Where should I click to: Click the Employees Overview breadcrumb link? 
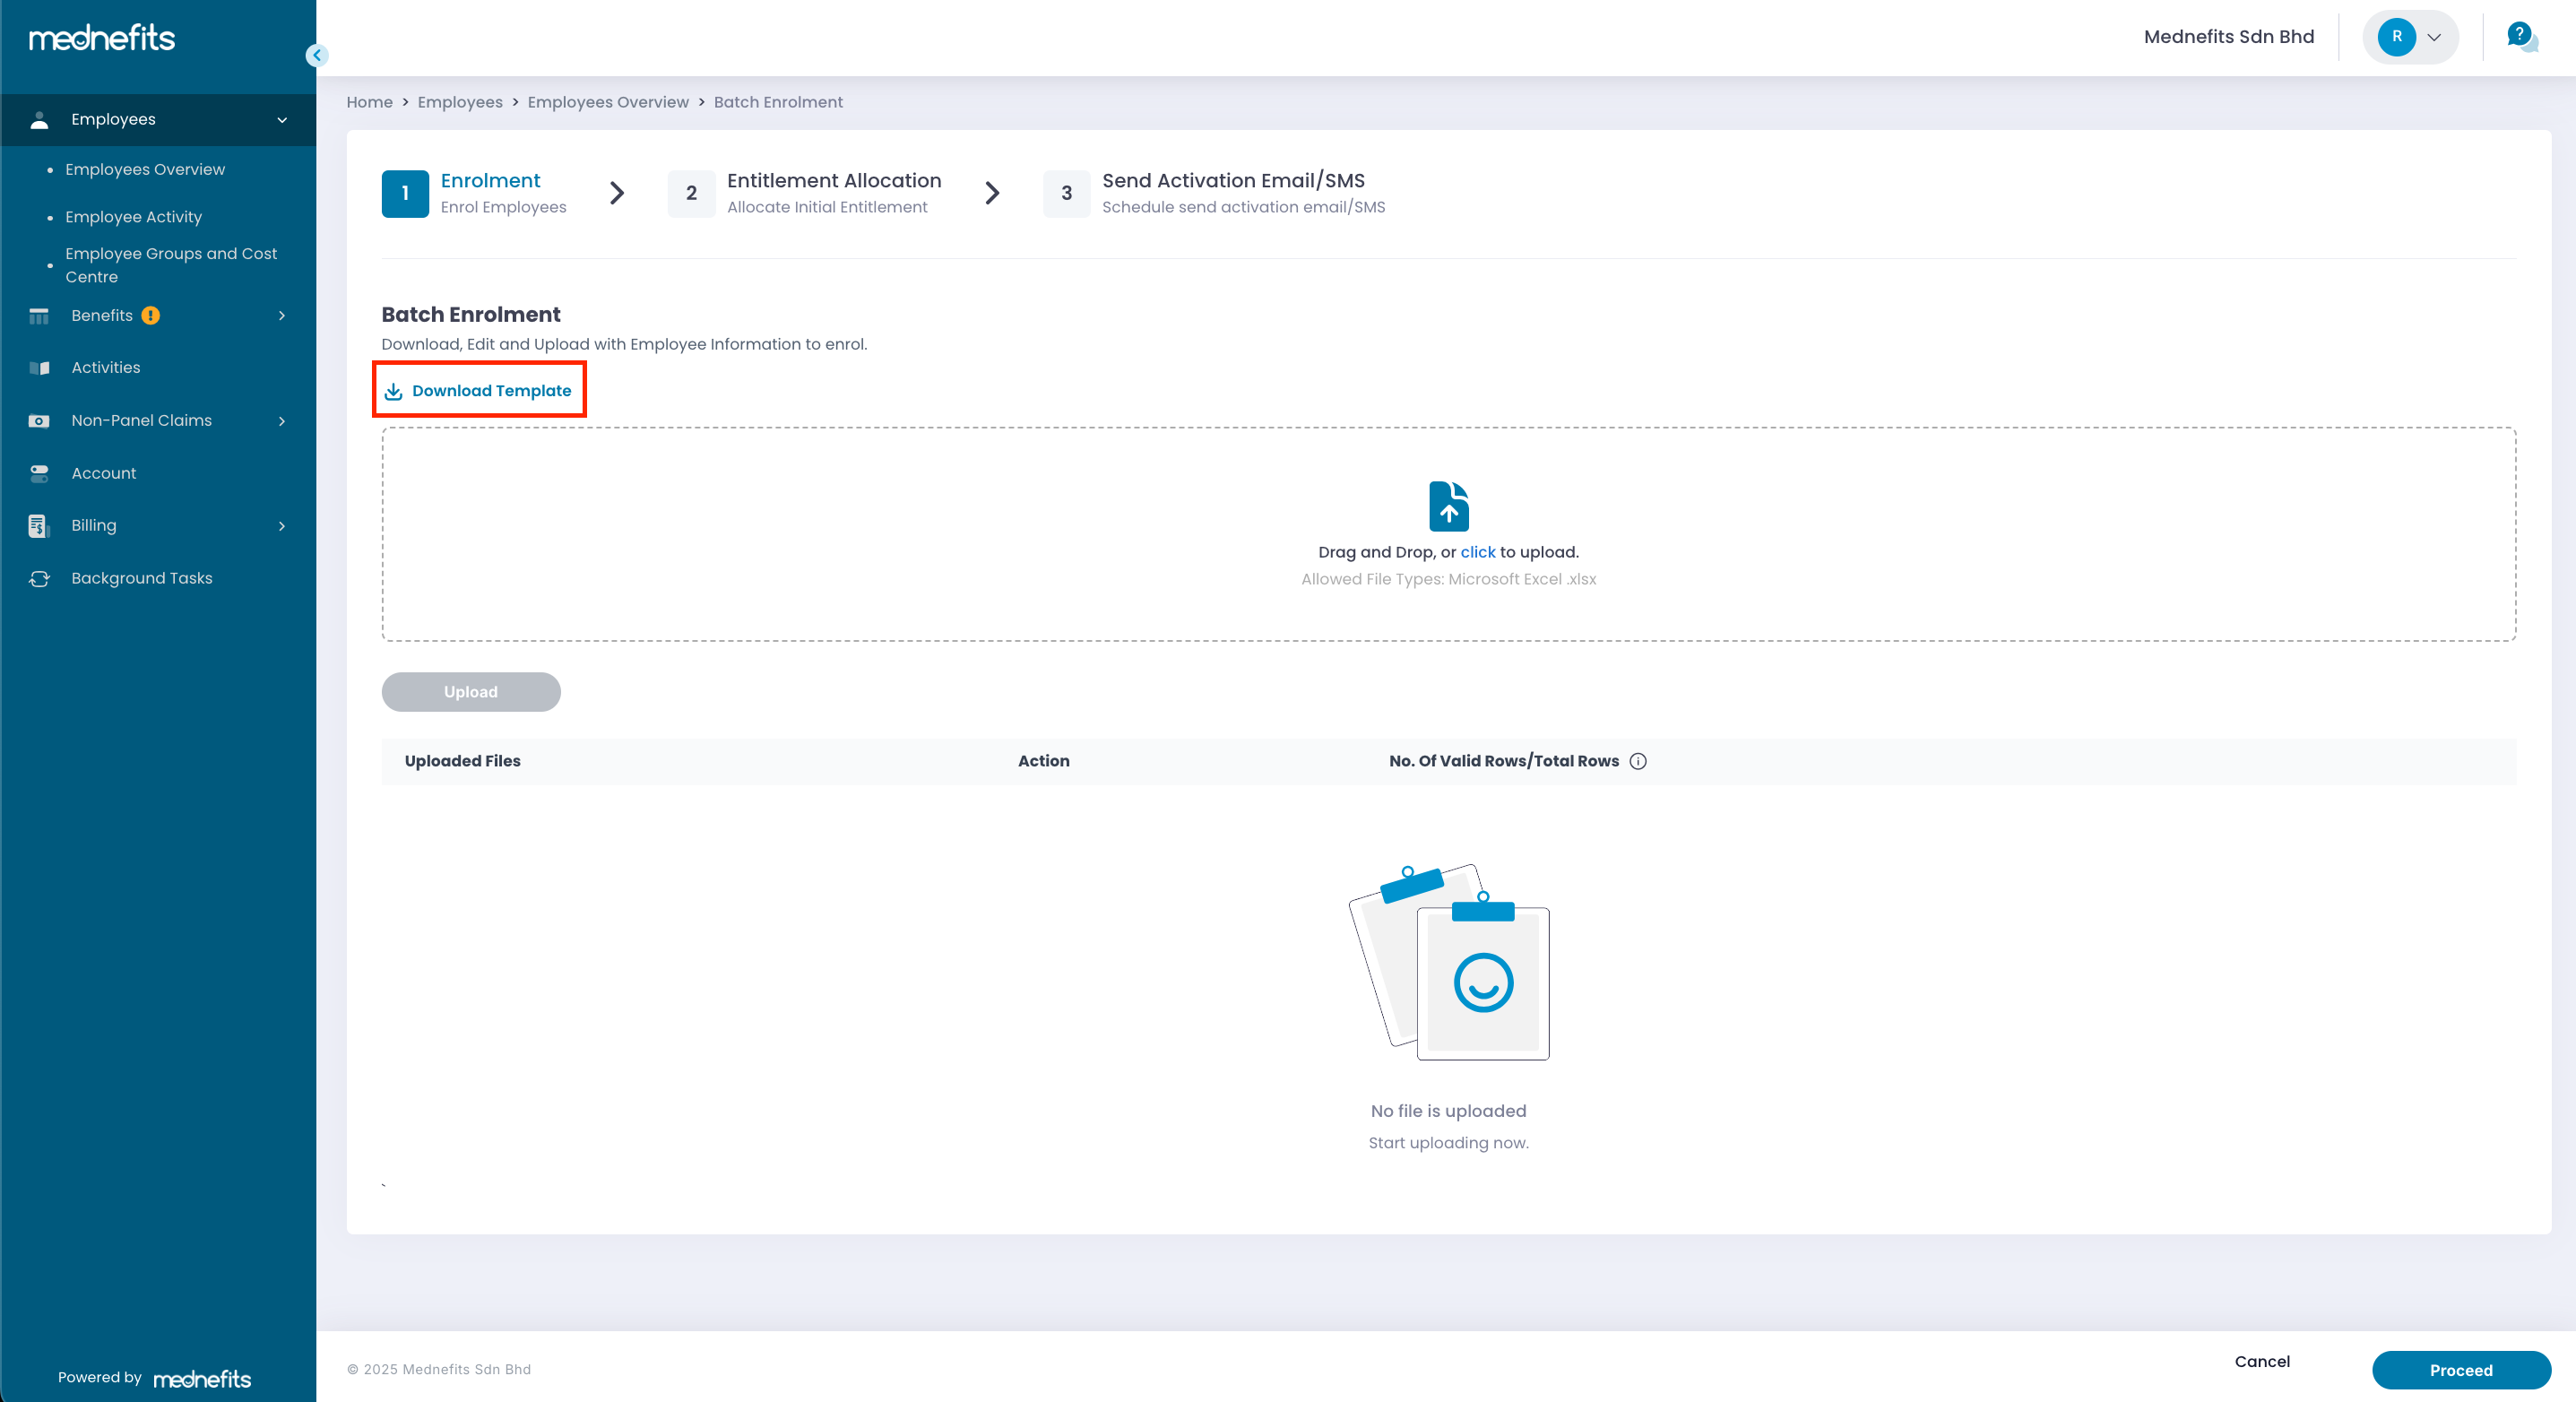607,102
